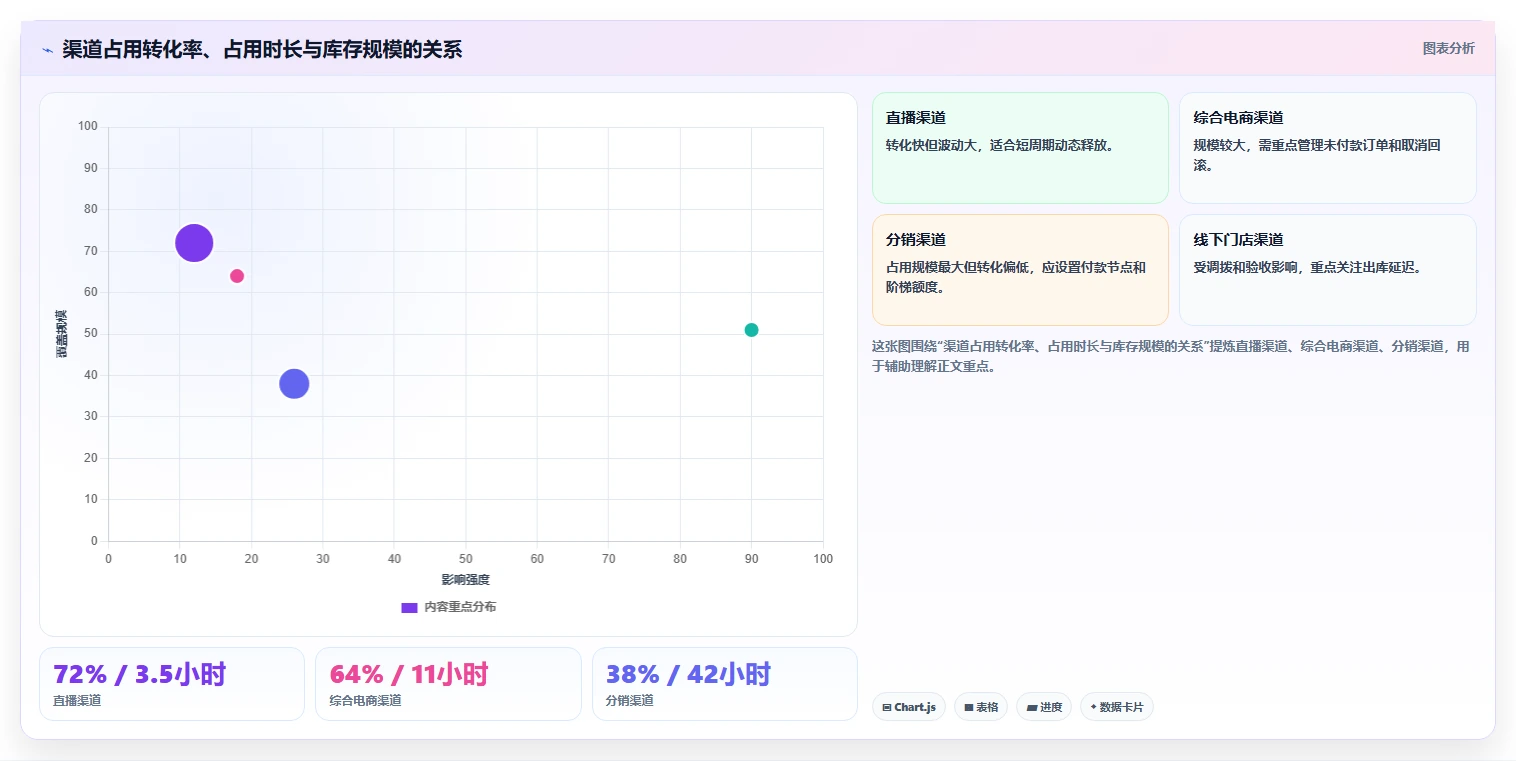Open the 线下门店渠道 insight card
1516x761 pixels.
[1327, 270]
